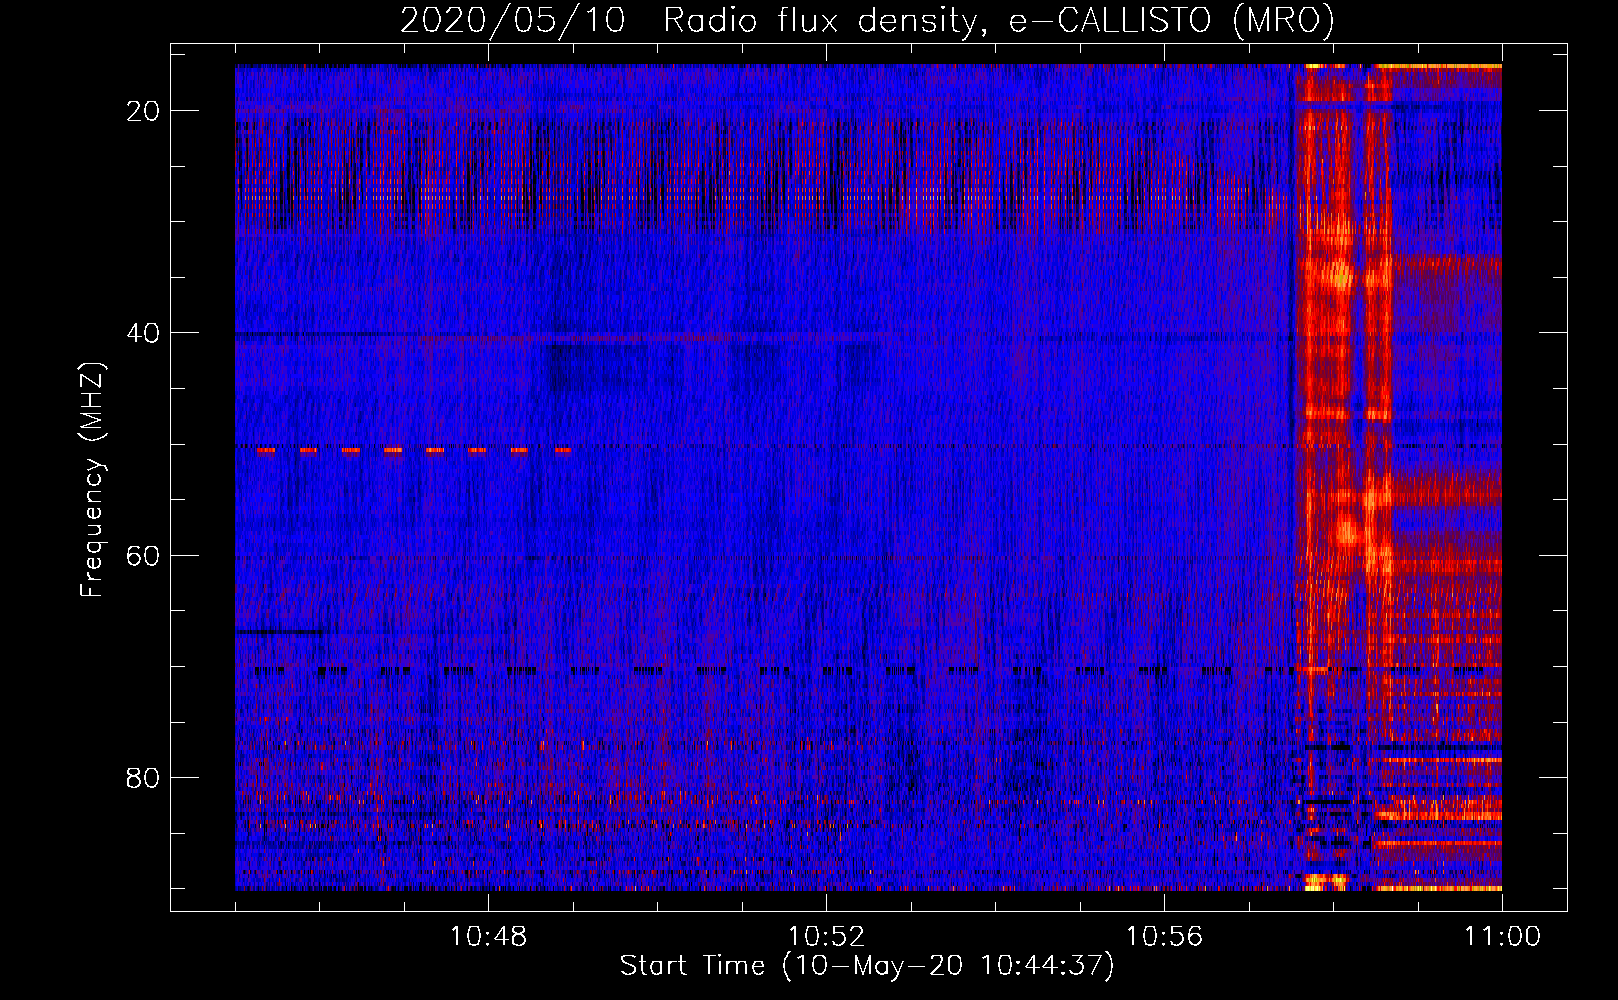The height and width of the screenshot is (1000, 1618).
Task: Click the 11:00 time tick label
Action: click(x=1502, y=937)
